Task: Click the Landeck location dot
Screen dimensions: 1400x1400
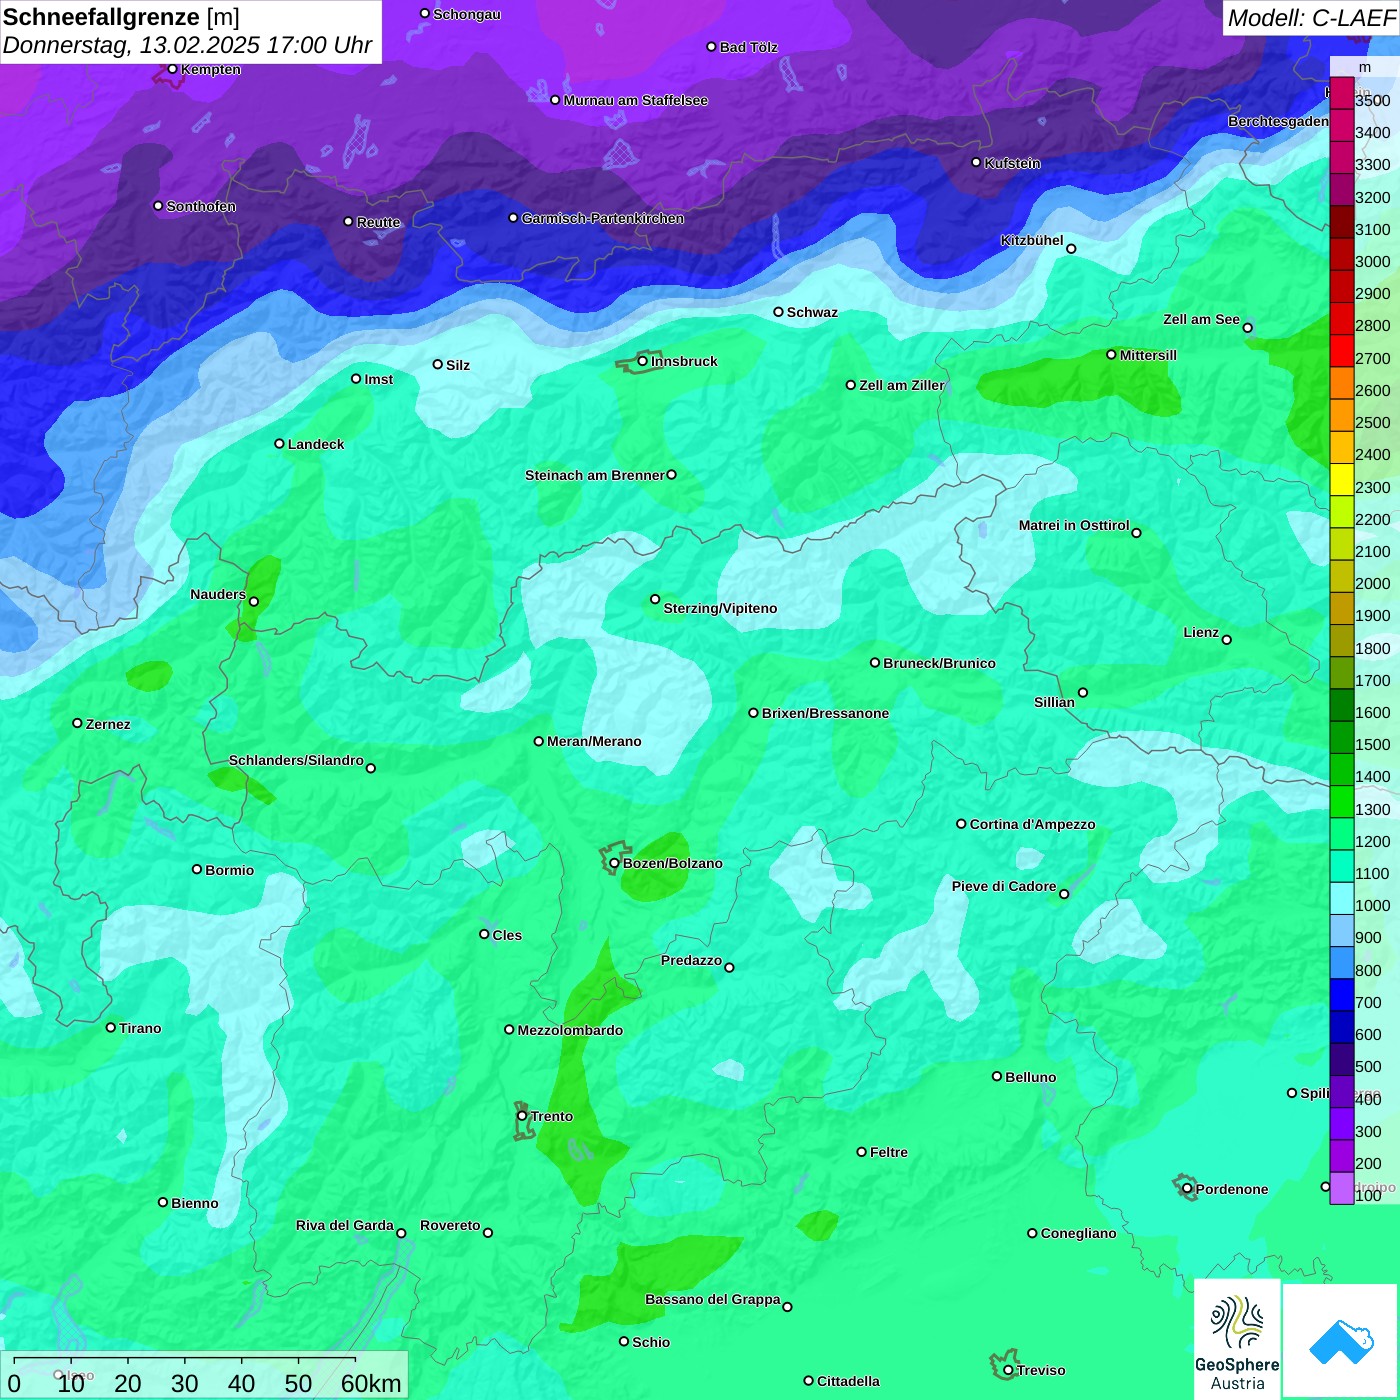Action: [x=279, y=443]
